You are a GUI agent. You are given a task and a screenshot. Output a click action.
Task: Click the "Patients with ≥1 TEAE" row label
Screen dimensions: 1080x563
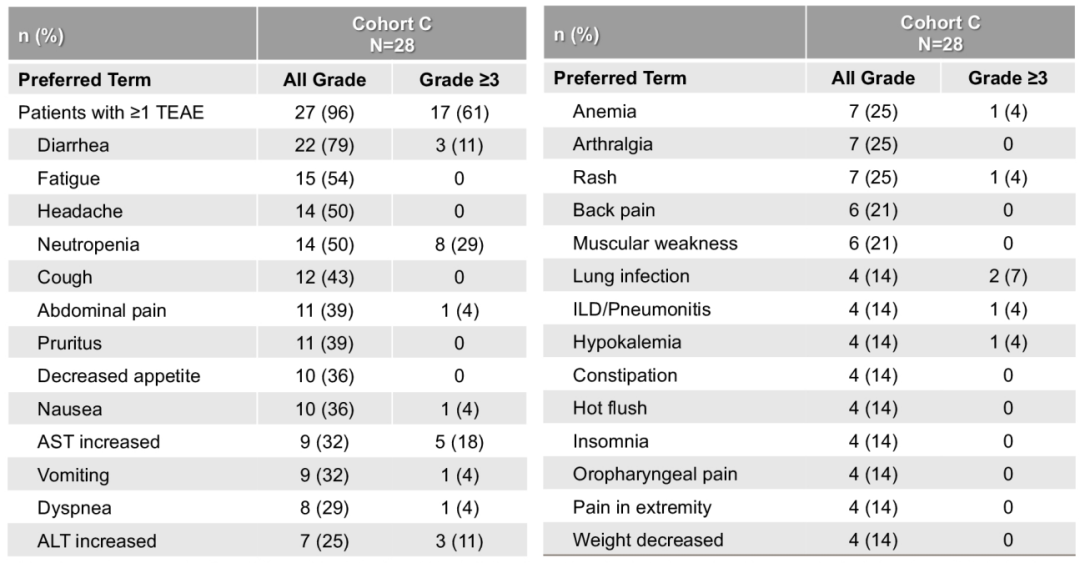coord(111,112)
